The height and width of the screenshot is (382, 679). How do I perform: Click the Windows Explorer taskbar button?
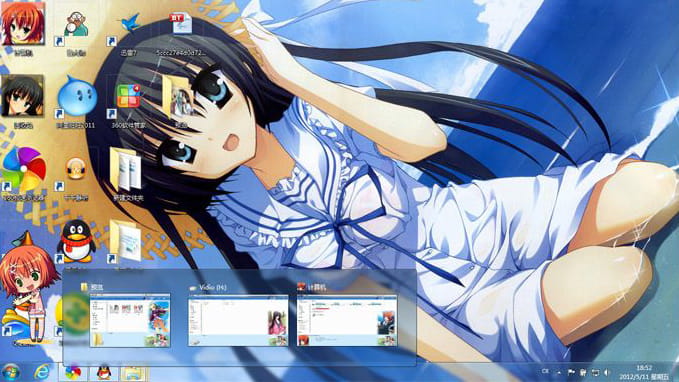click(x=133, y=372)
